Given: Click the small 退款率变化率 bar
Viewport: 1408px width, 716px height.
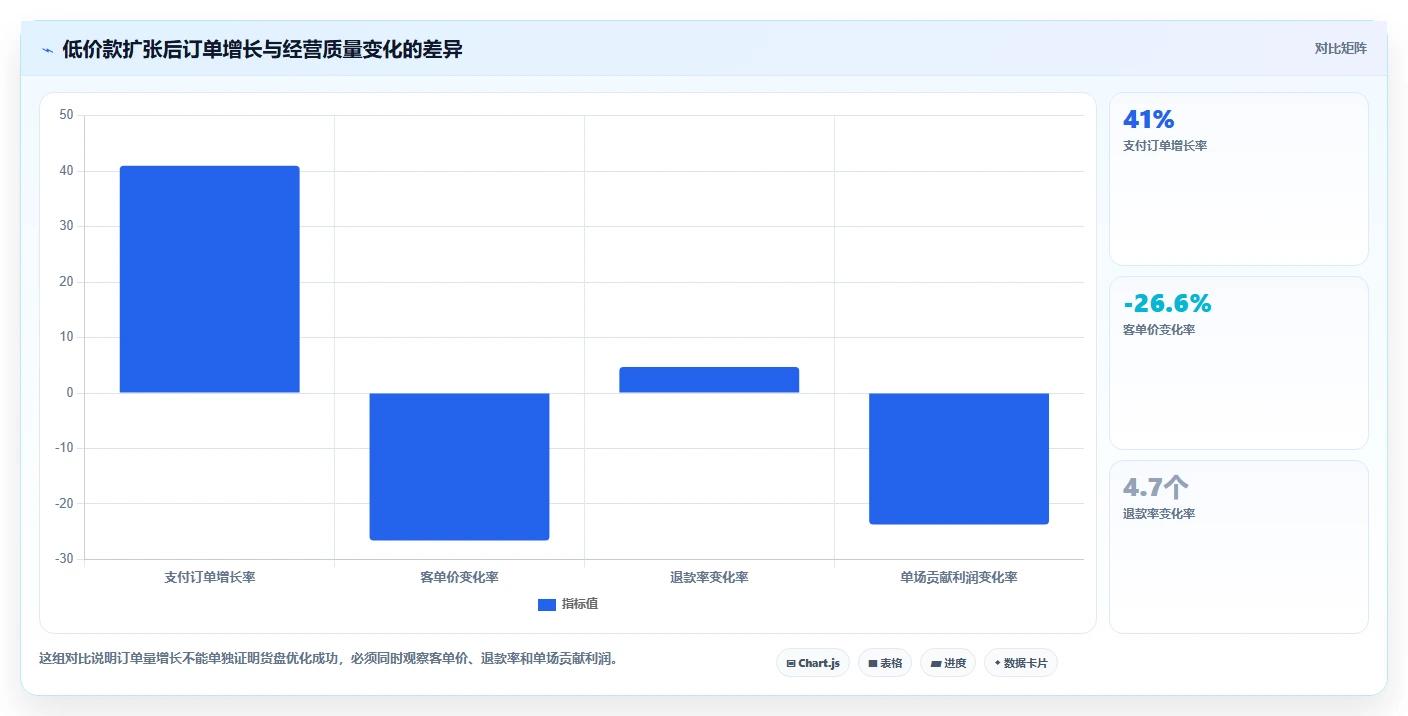Looking at the screenshot, I should pos(709,380).
